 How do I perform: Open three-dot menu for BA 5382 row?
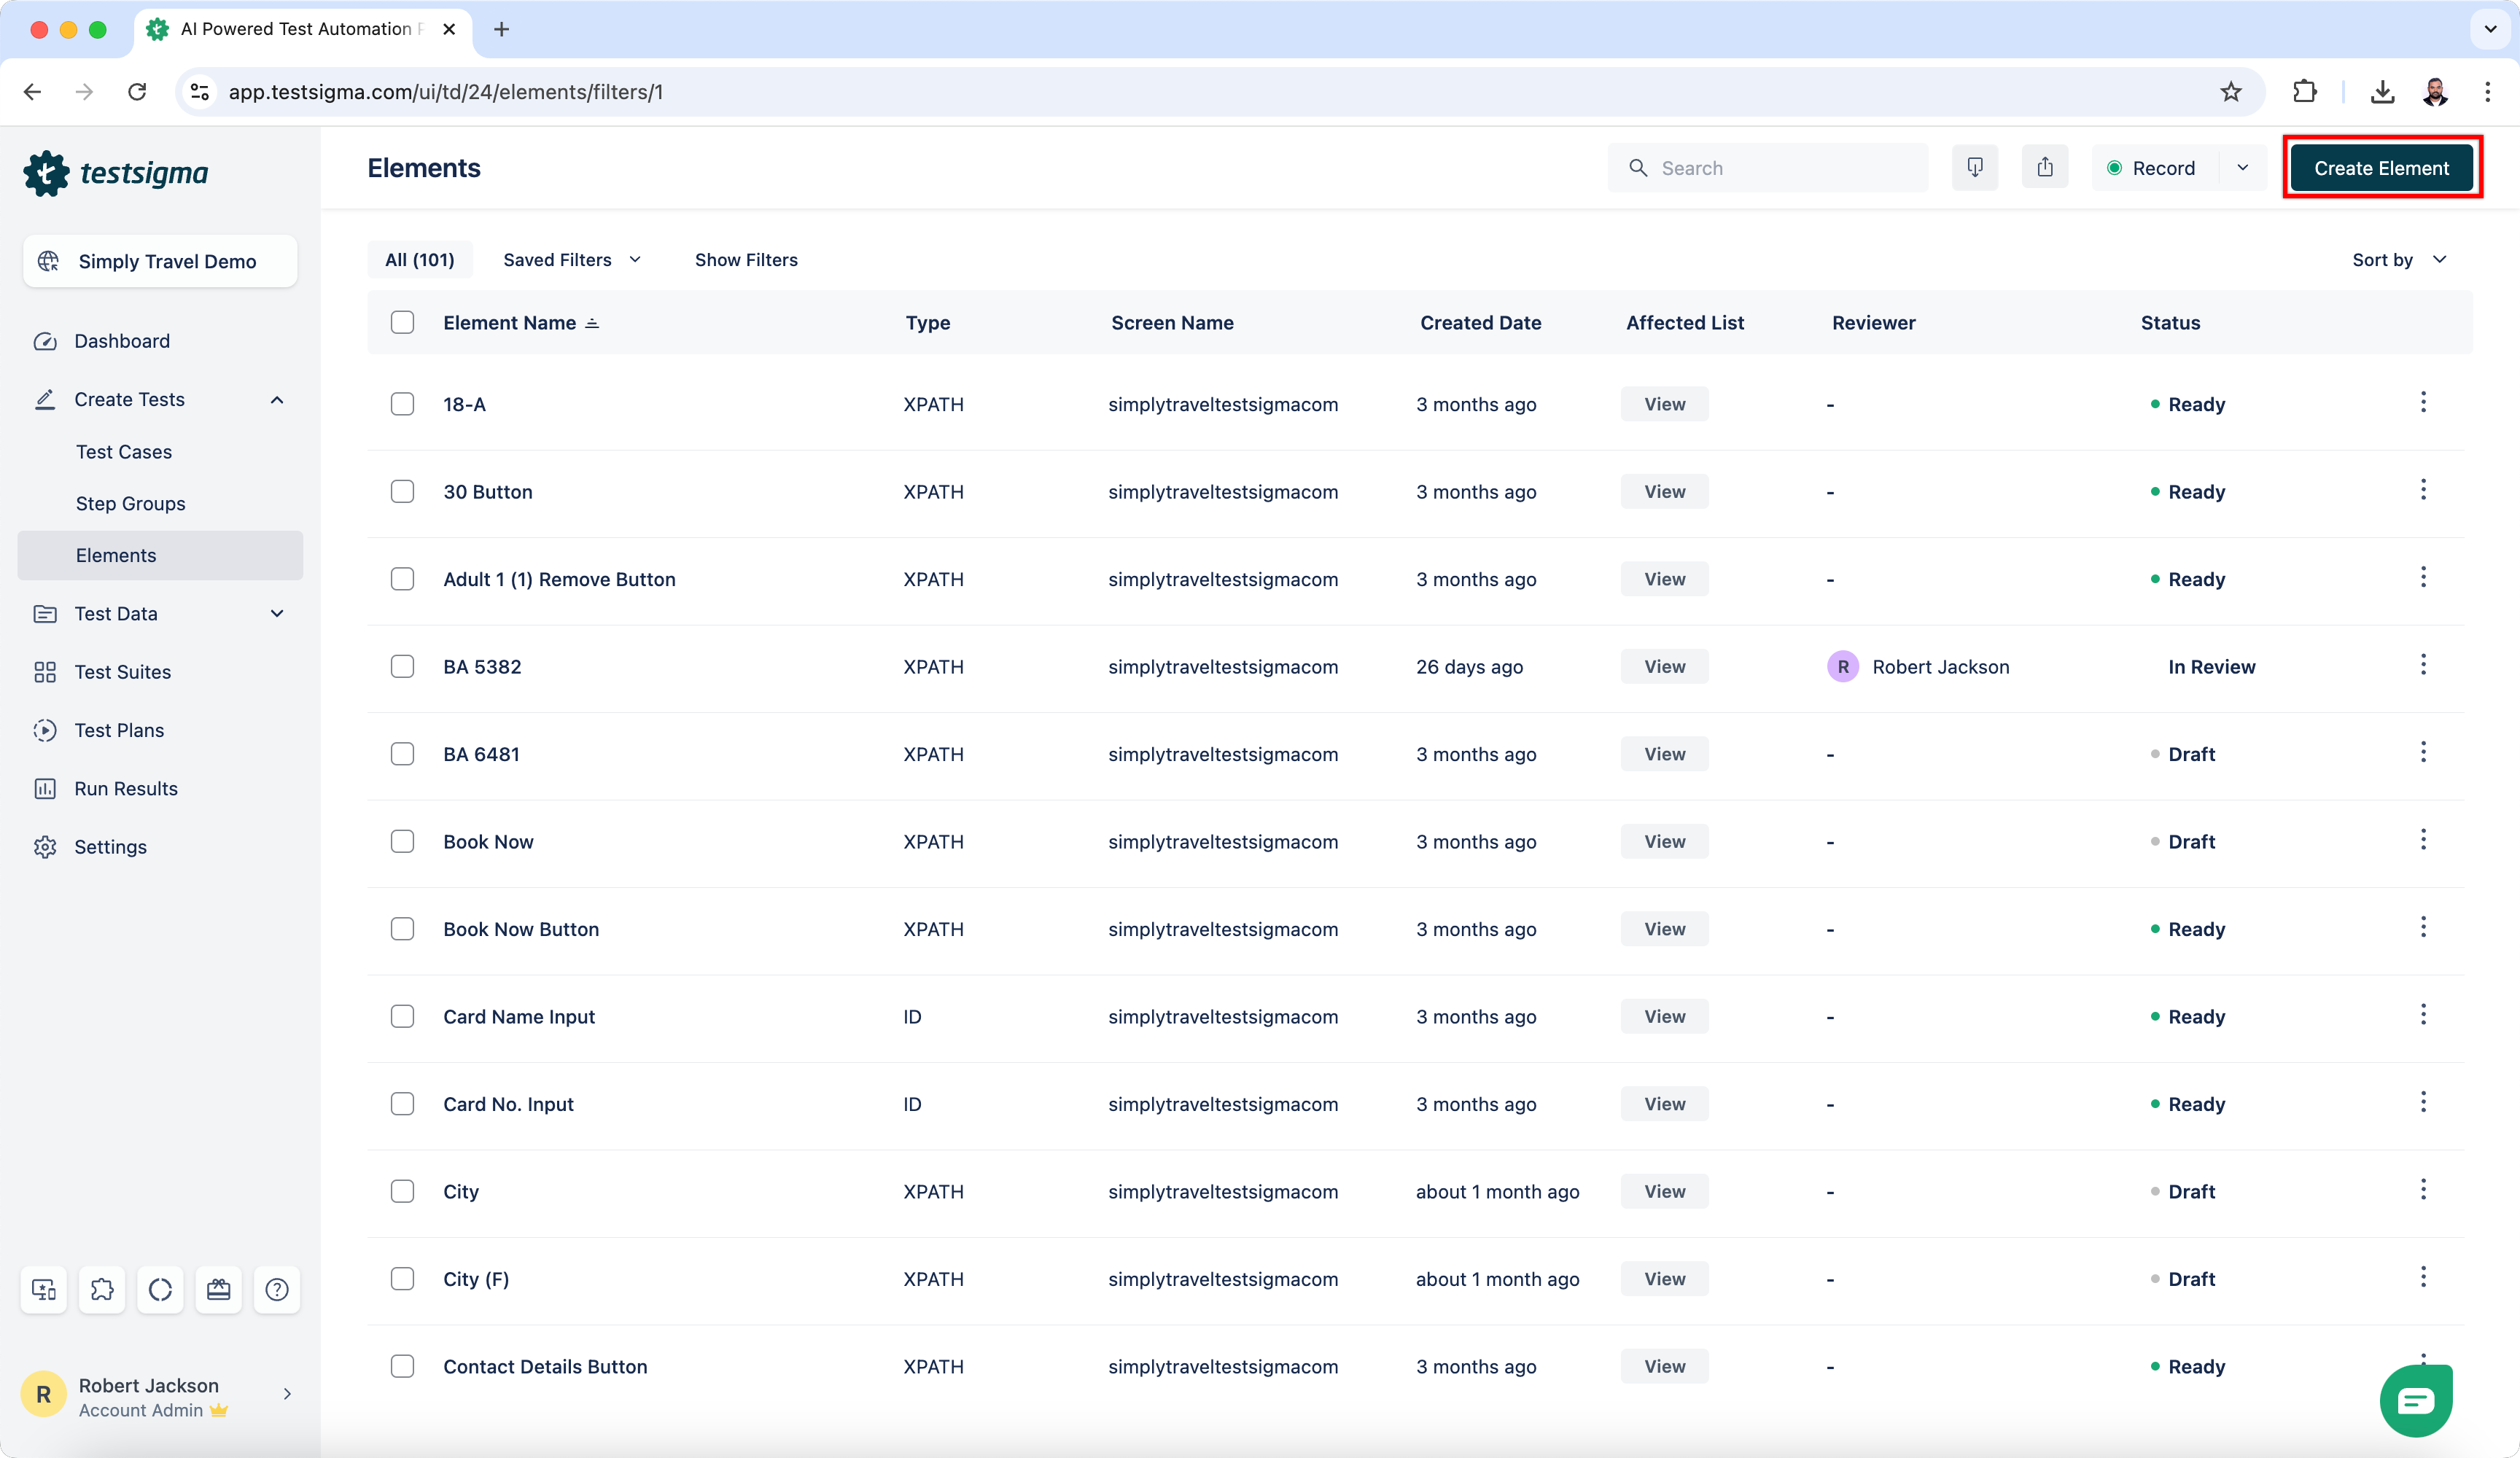[x=2422, y=665]
